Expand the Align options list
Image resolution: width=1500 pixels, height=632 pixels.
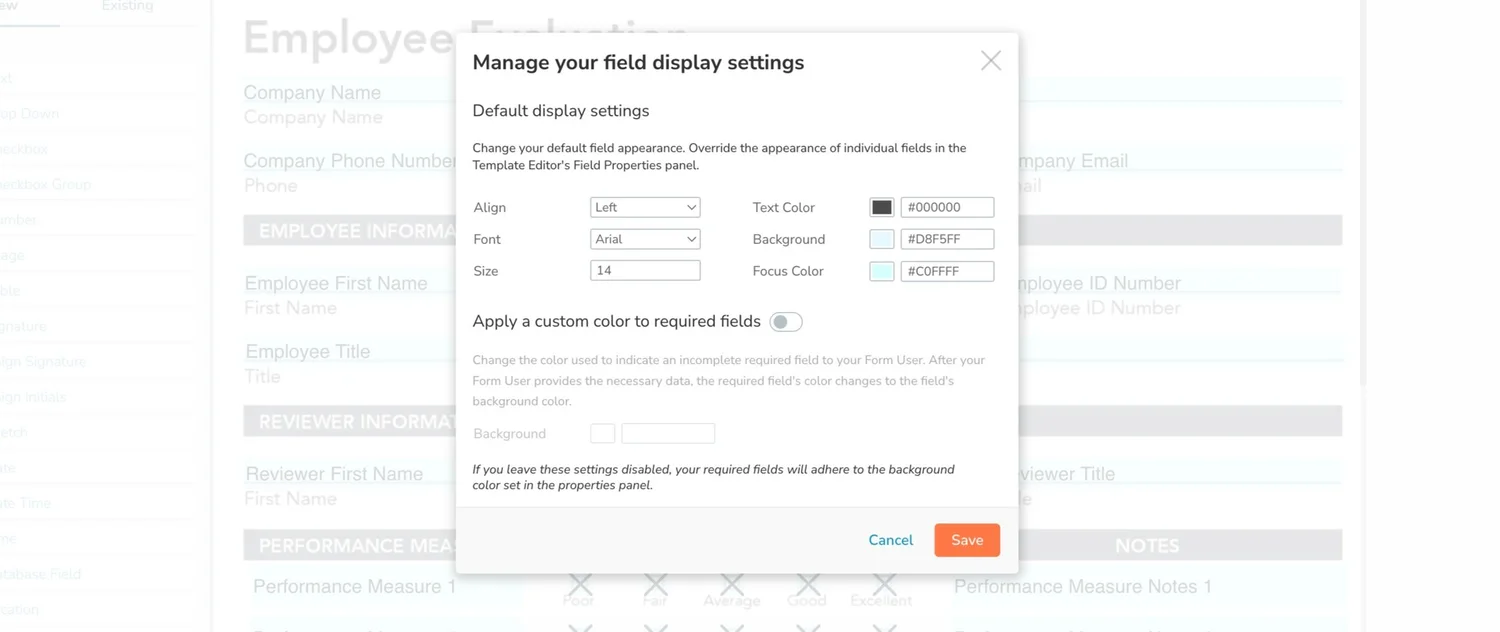(x=644, y=207)
